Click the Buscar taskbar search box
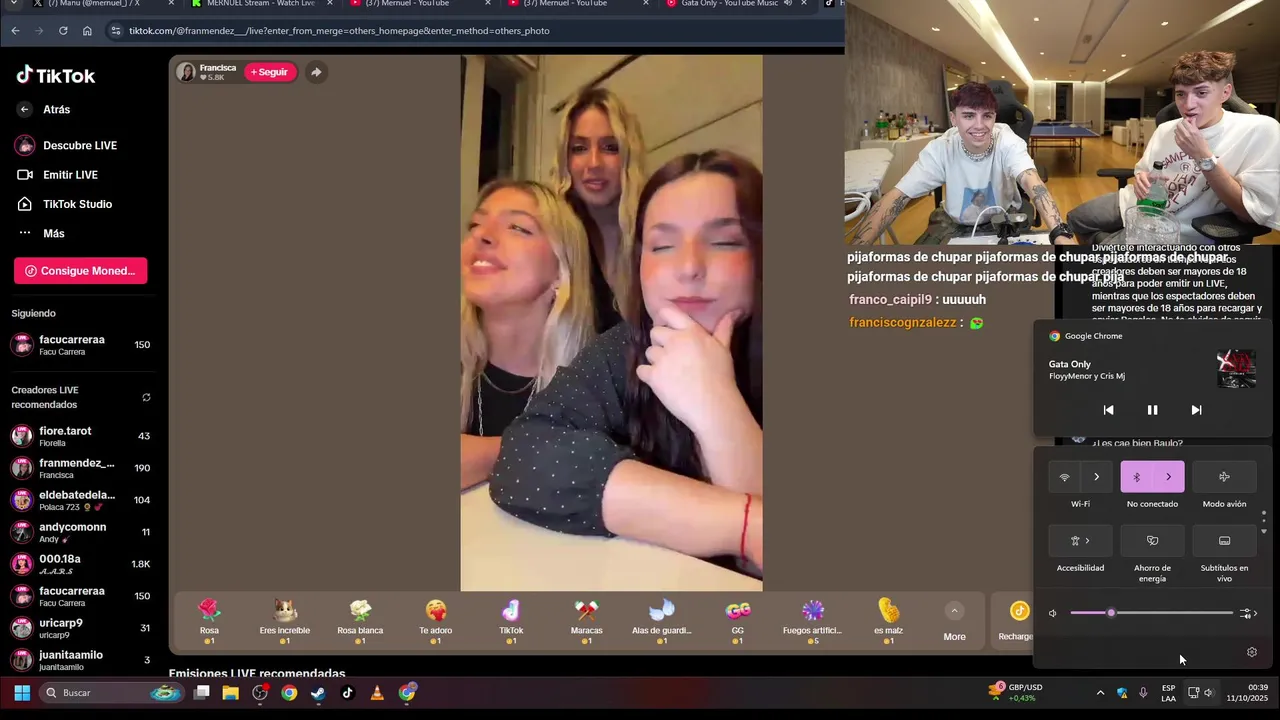Viewport: 1280px width, 720px height. click(112, 692)
